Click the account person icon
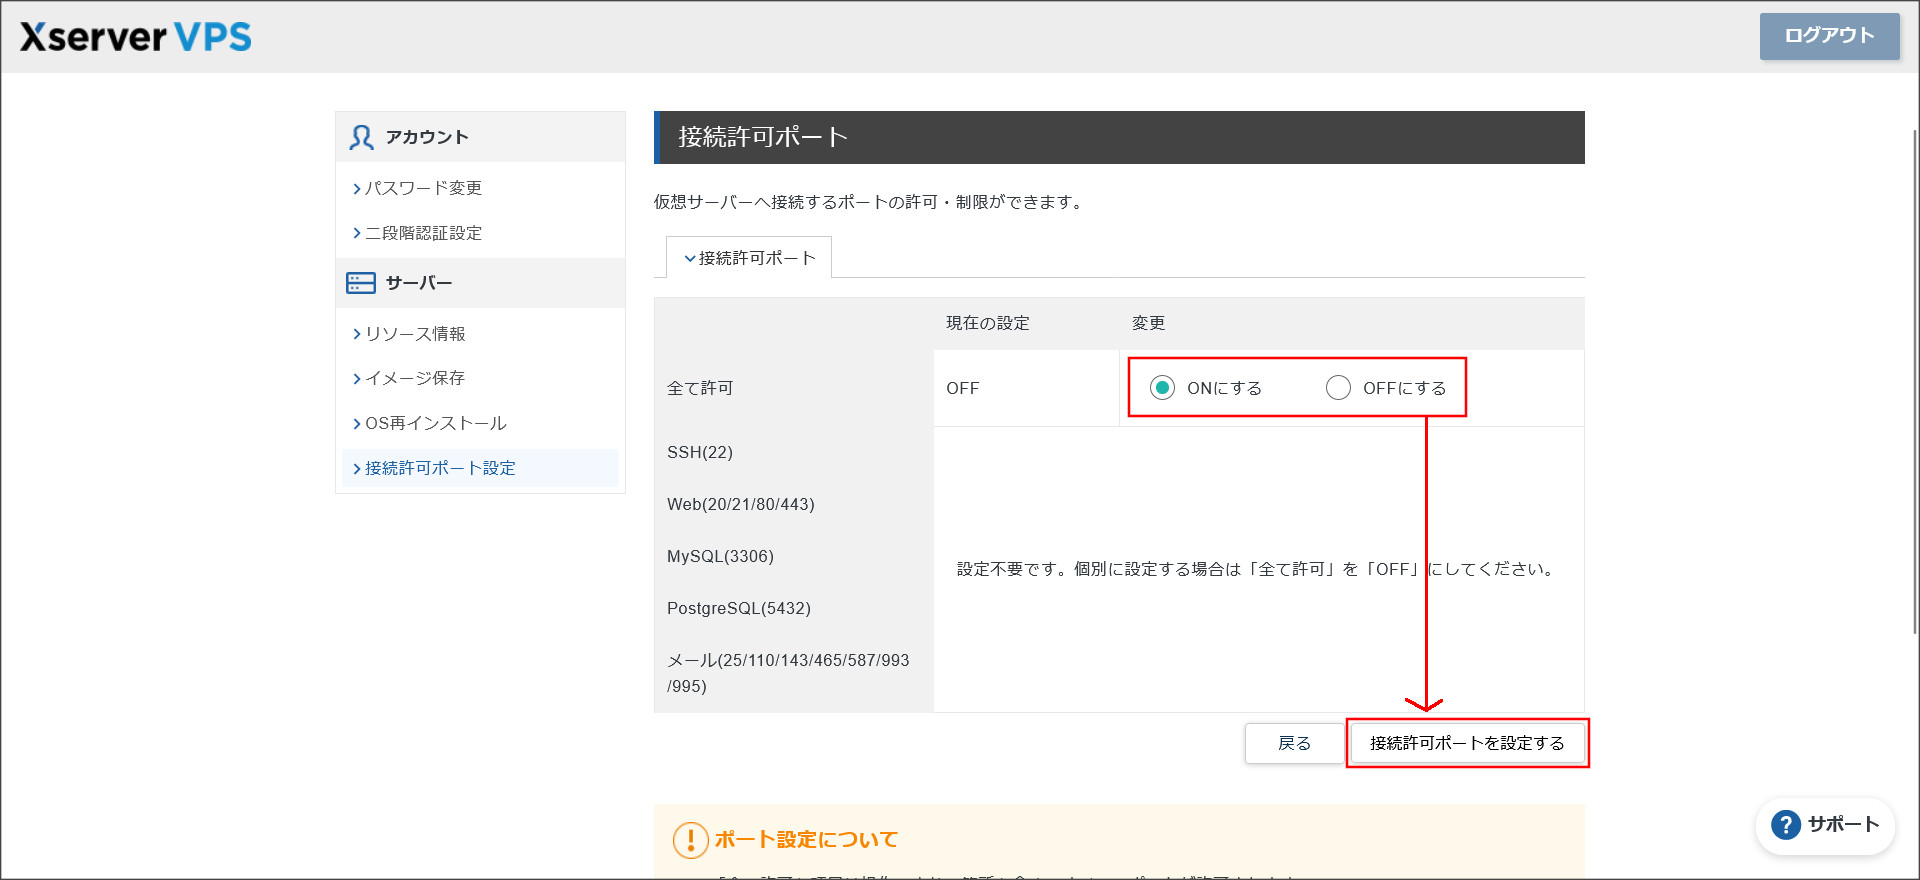This screenshot has height=880, width=1920. click(361, 137)
